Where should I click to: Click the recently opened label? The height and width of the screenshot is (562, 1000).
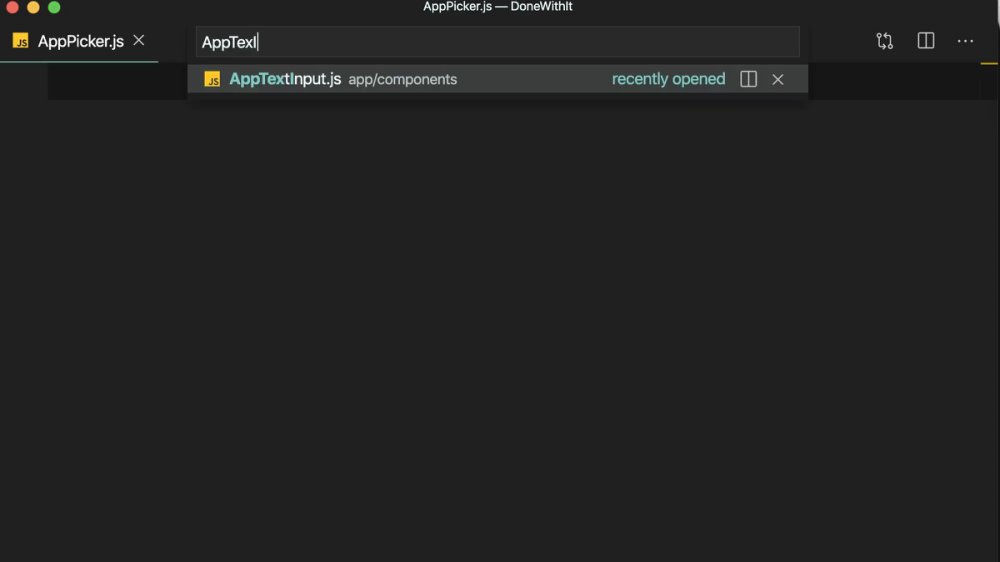click(x=668, y=79)
